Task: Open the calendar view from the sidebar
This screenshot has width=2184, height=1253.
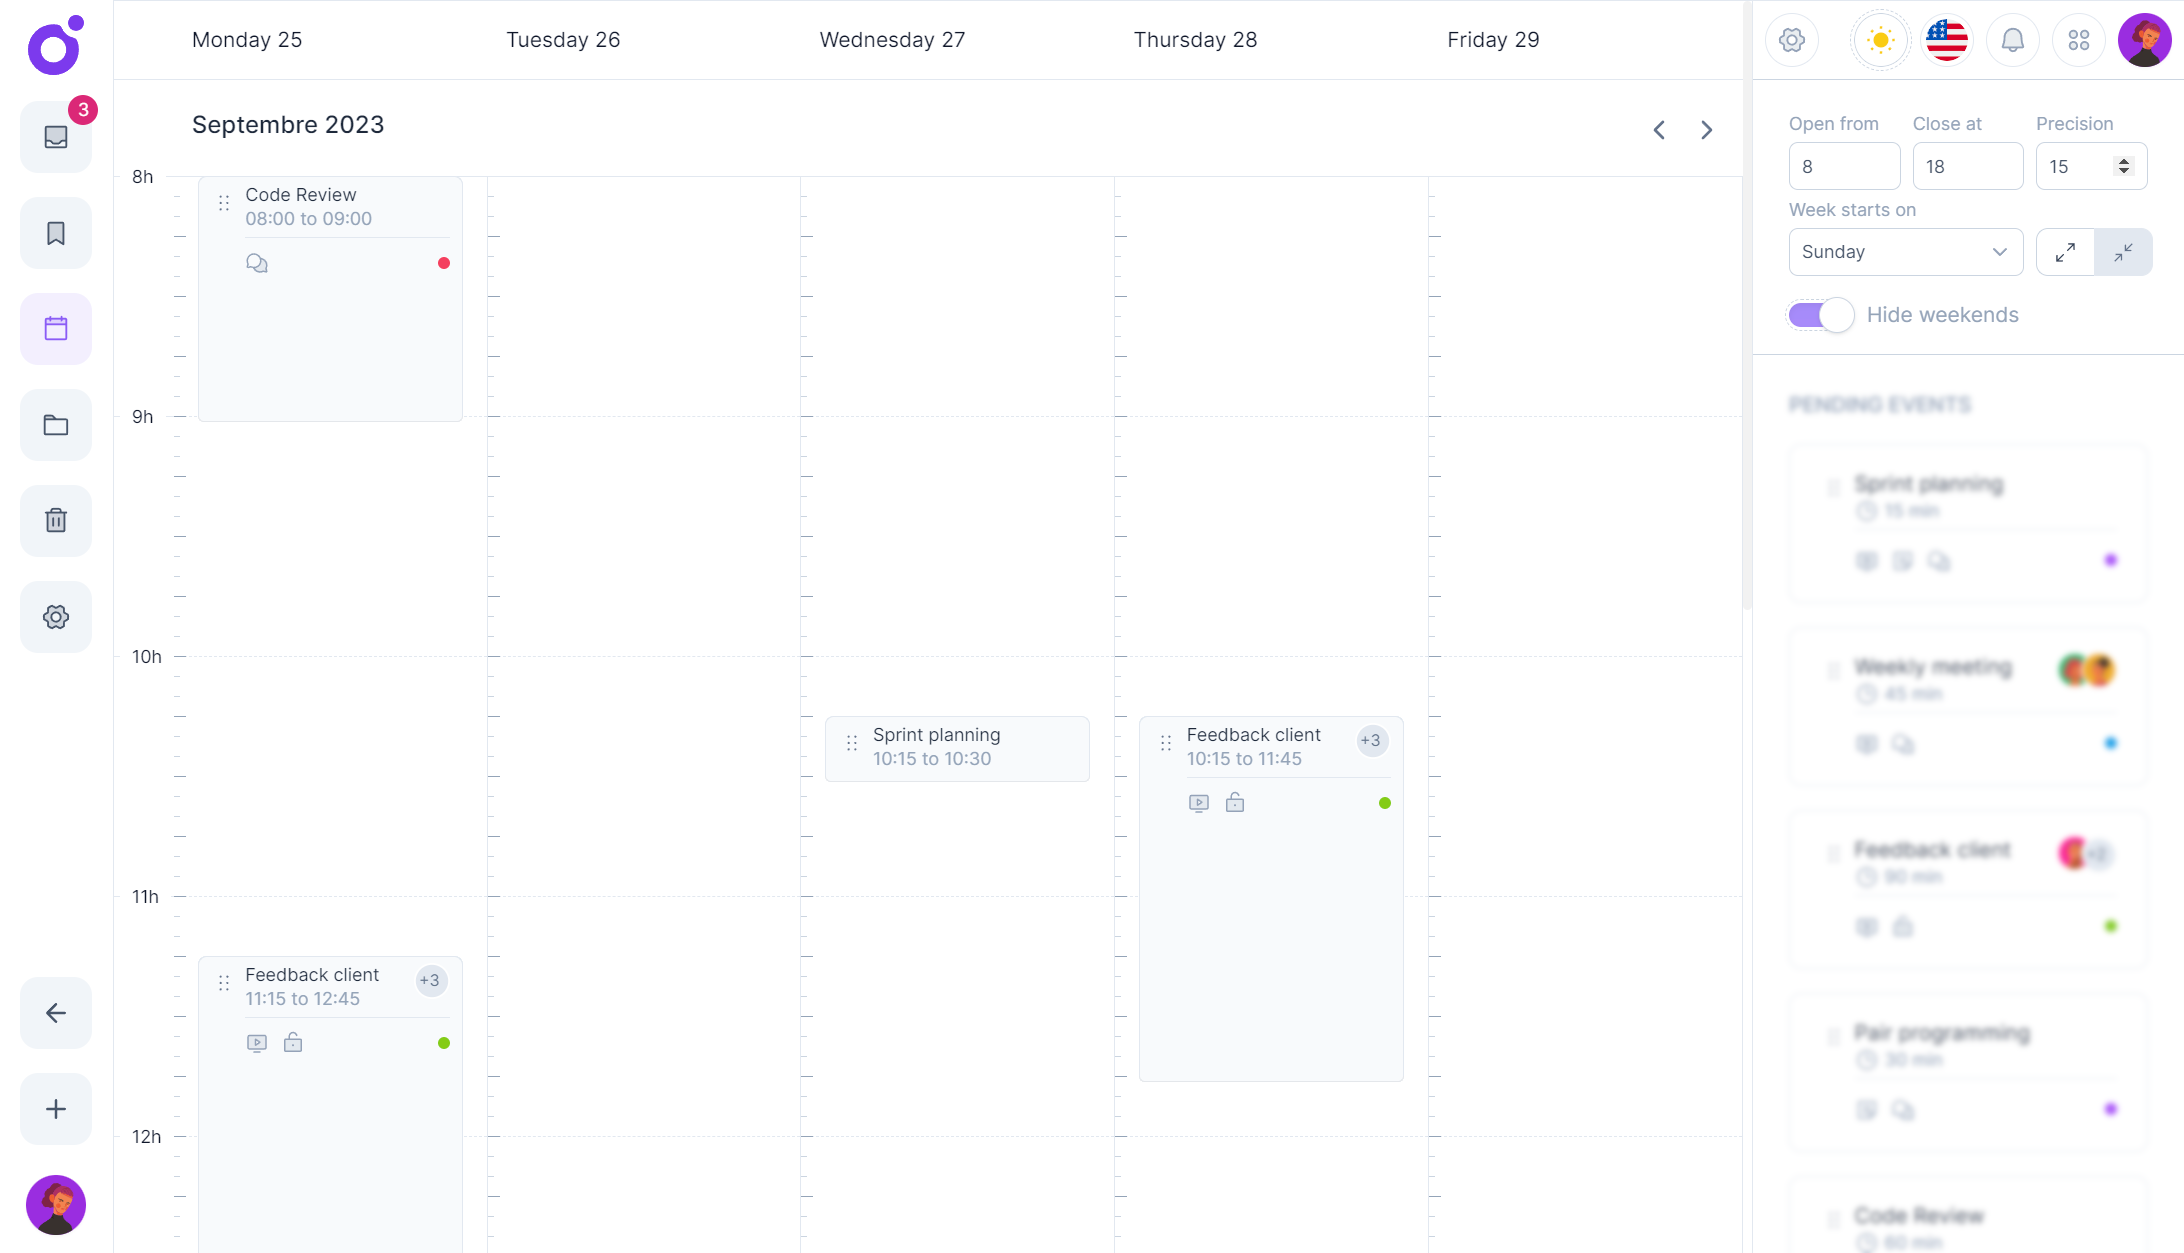Action: coord(55,328)
